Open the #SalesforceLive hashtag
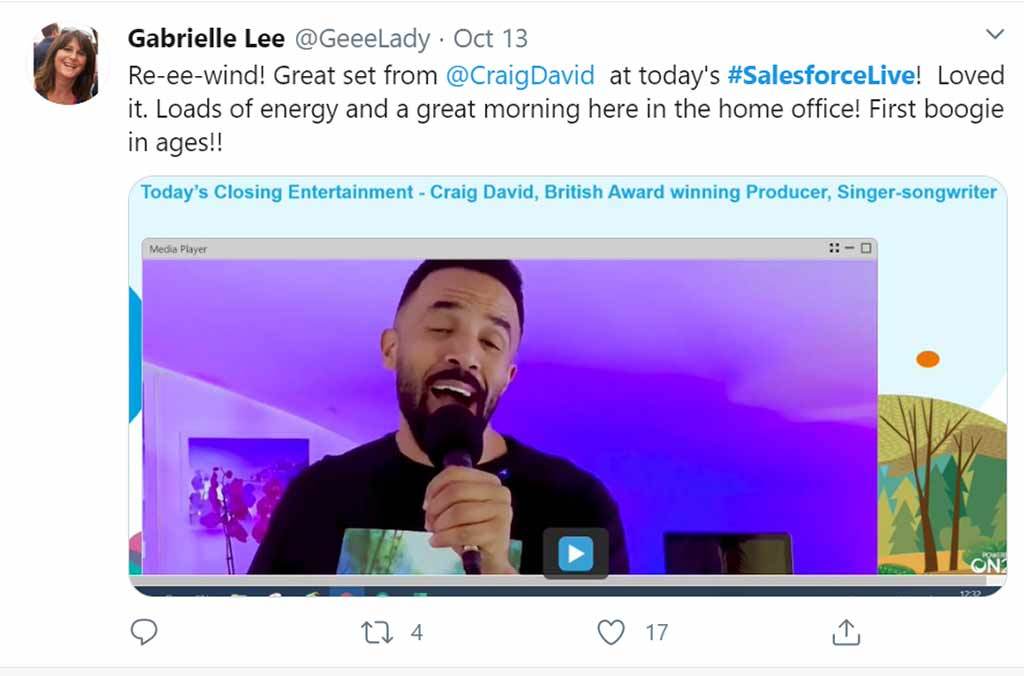The width and height of the screenshot is (1024, 676). click(x=821, y=75)
